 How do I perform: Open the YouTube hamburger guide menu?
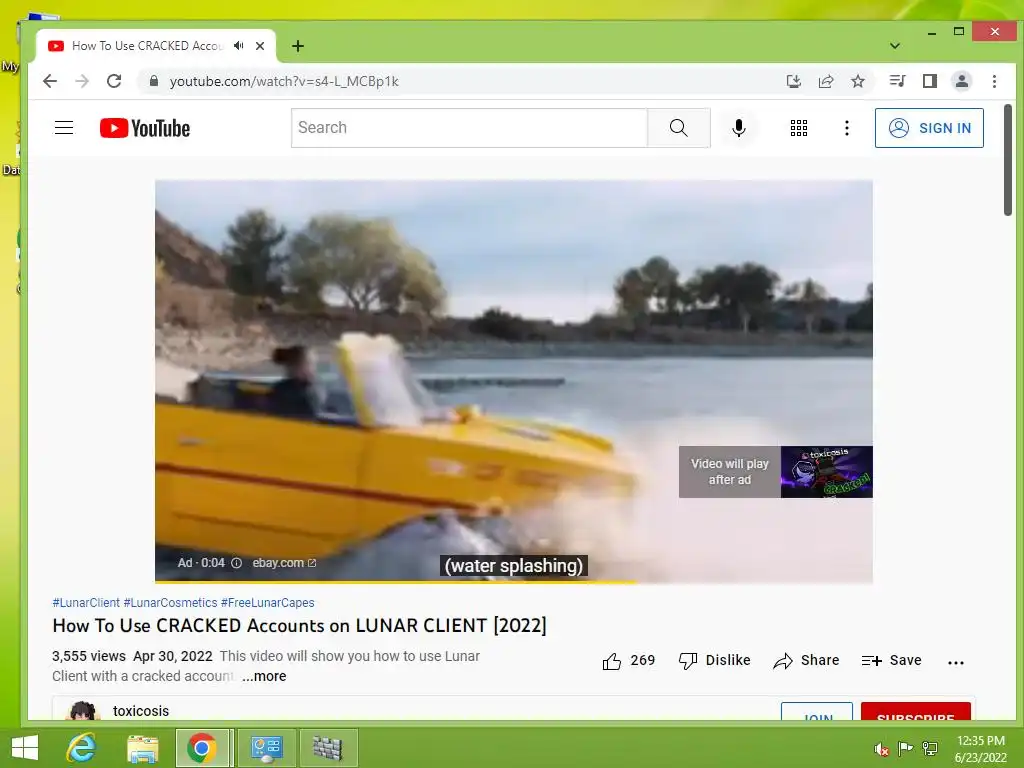pos(64,128)
